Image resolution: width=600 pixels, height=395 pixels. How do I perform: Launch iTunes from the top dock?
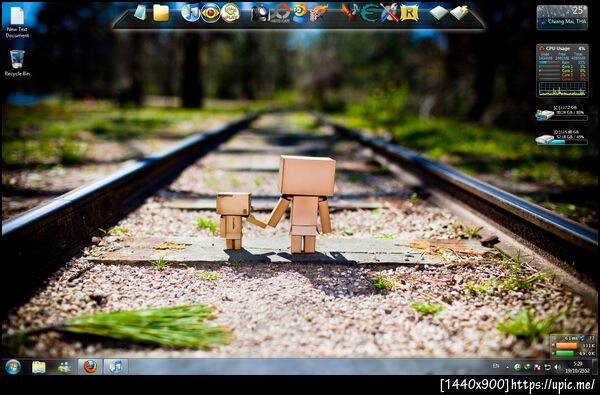(190, 13)
